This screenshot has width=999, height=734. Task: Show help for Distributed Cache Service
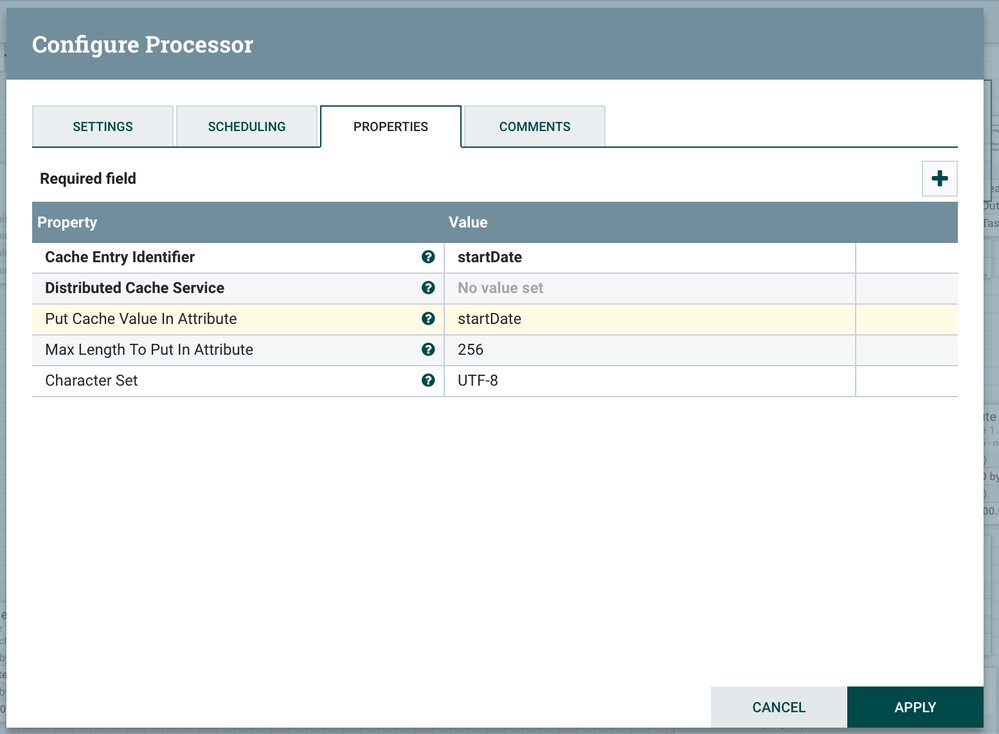click(x=428, y=288)
